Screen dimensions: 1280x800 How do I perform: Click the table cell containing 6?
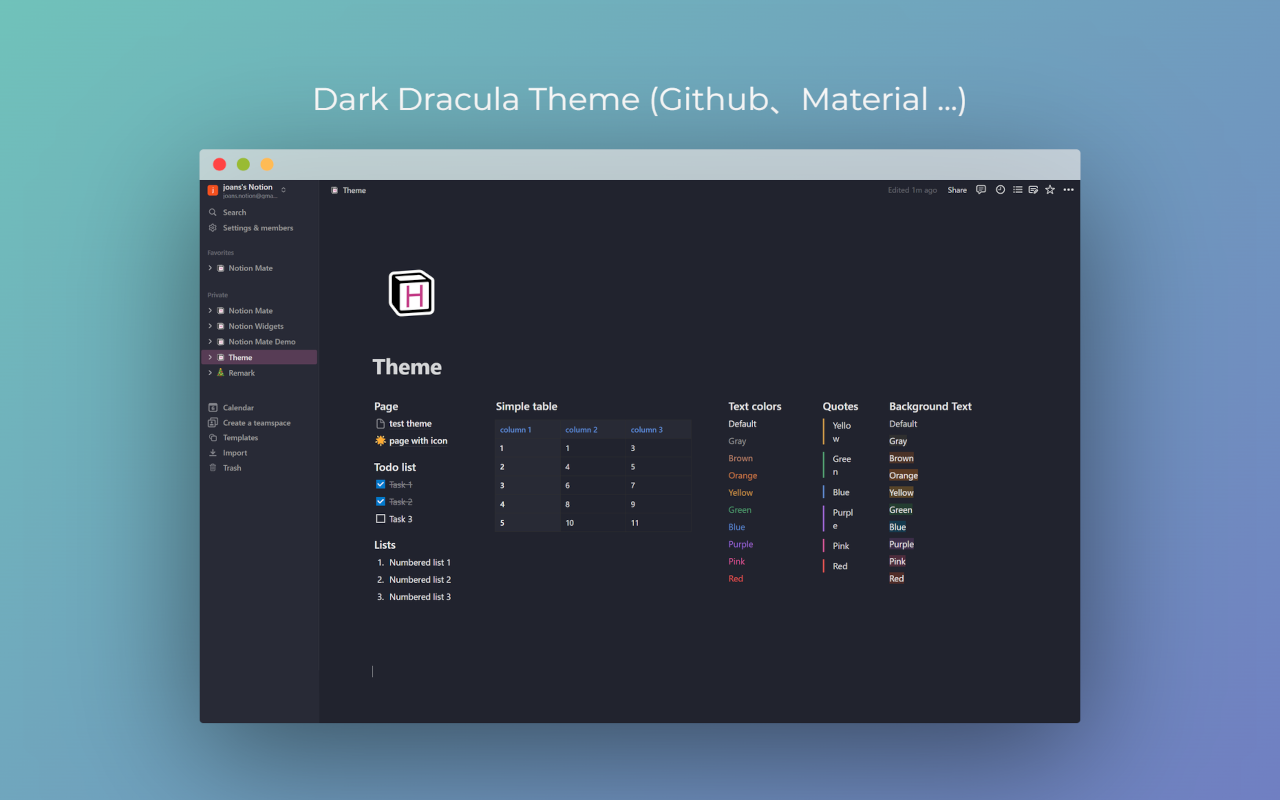pyautogui.click(x=593, y=485)
